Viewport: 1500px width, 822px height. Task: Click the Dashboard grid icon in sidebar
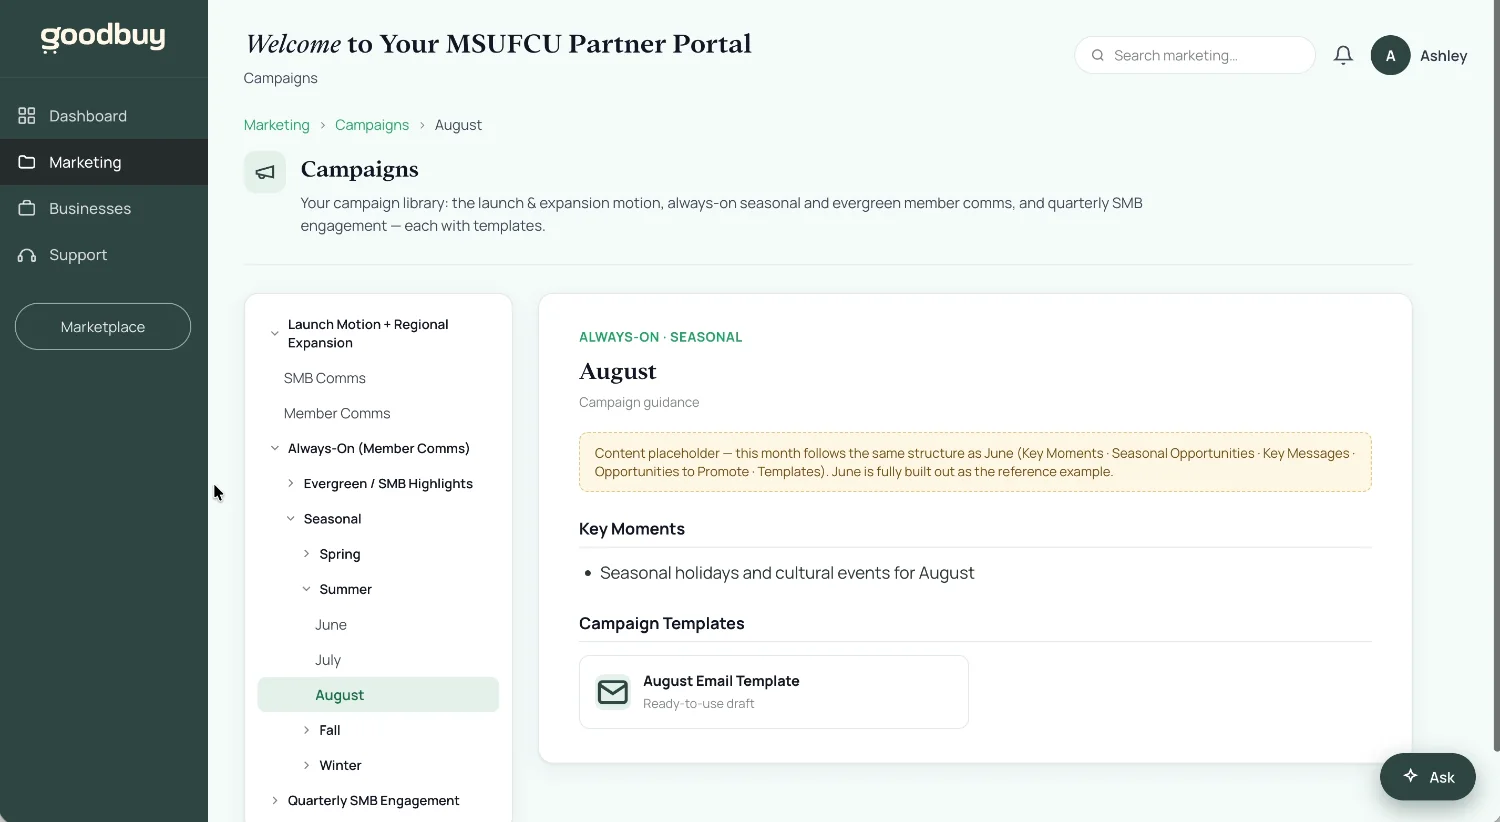[x=27, y=116]
